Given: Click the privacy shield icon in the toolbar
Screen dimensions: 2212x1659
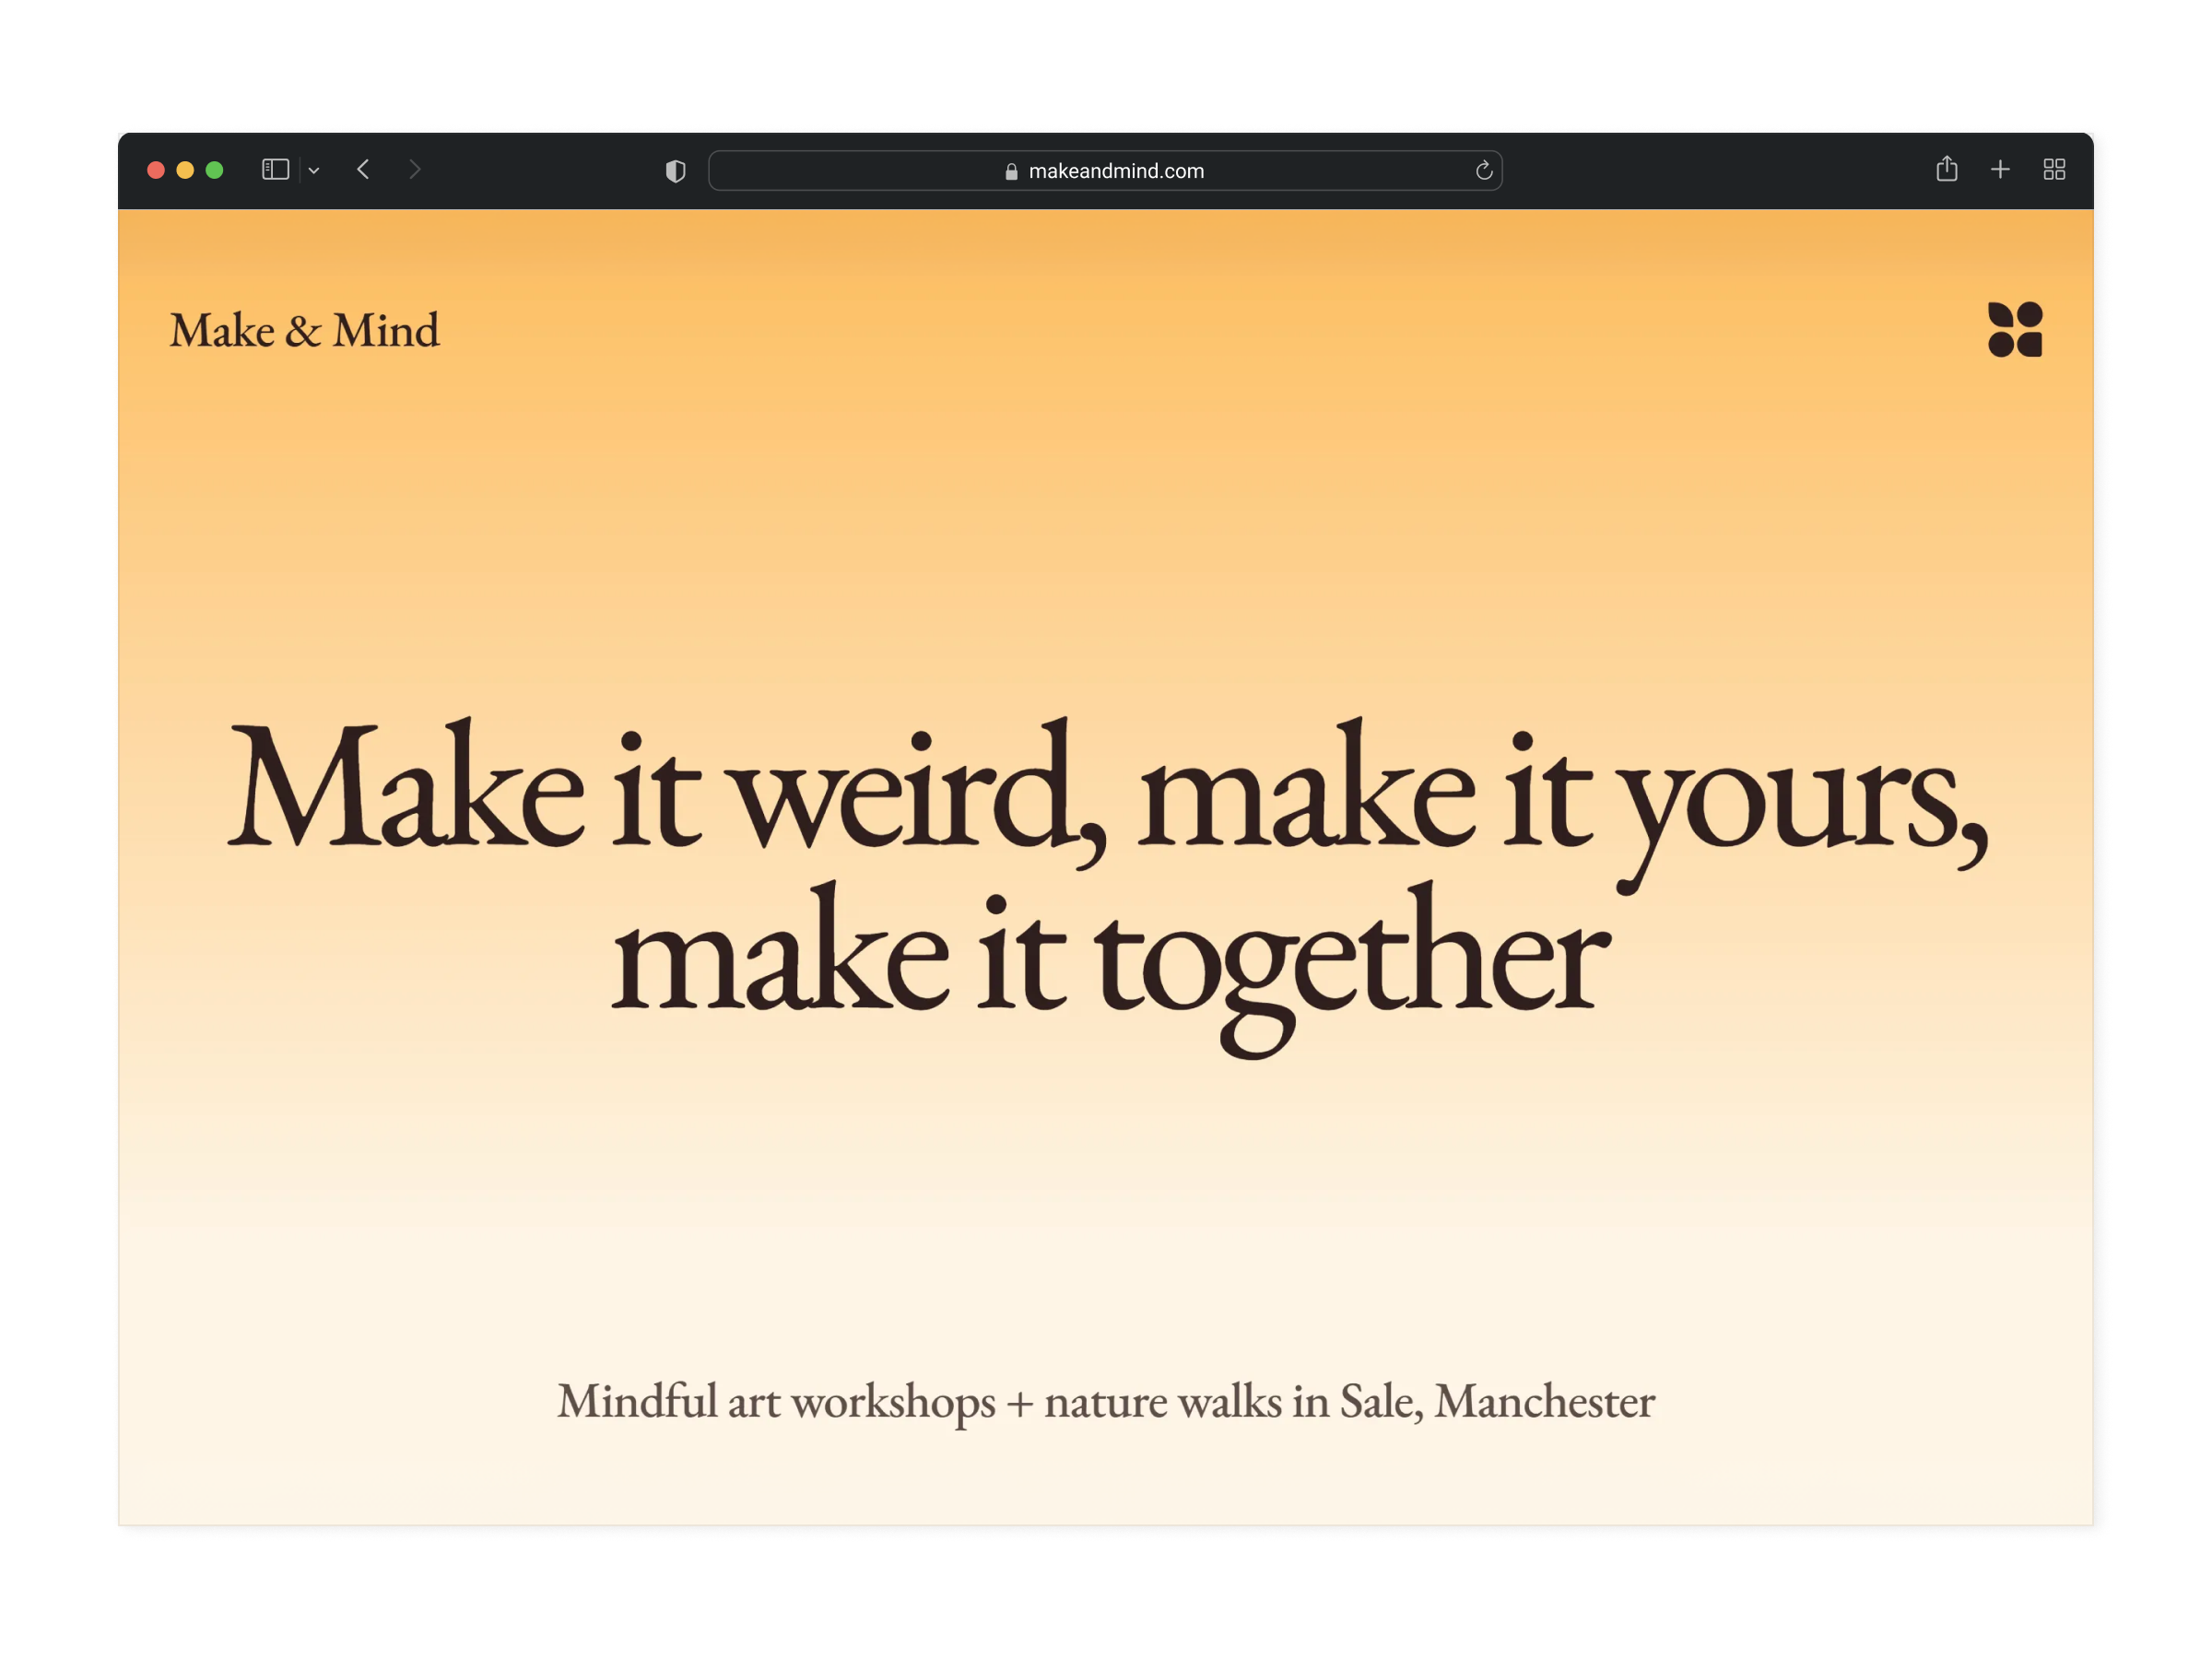Looking at the screenshot, I should [x=676, y=170].
